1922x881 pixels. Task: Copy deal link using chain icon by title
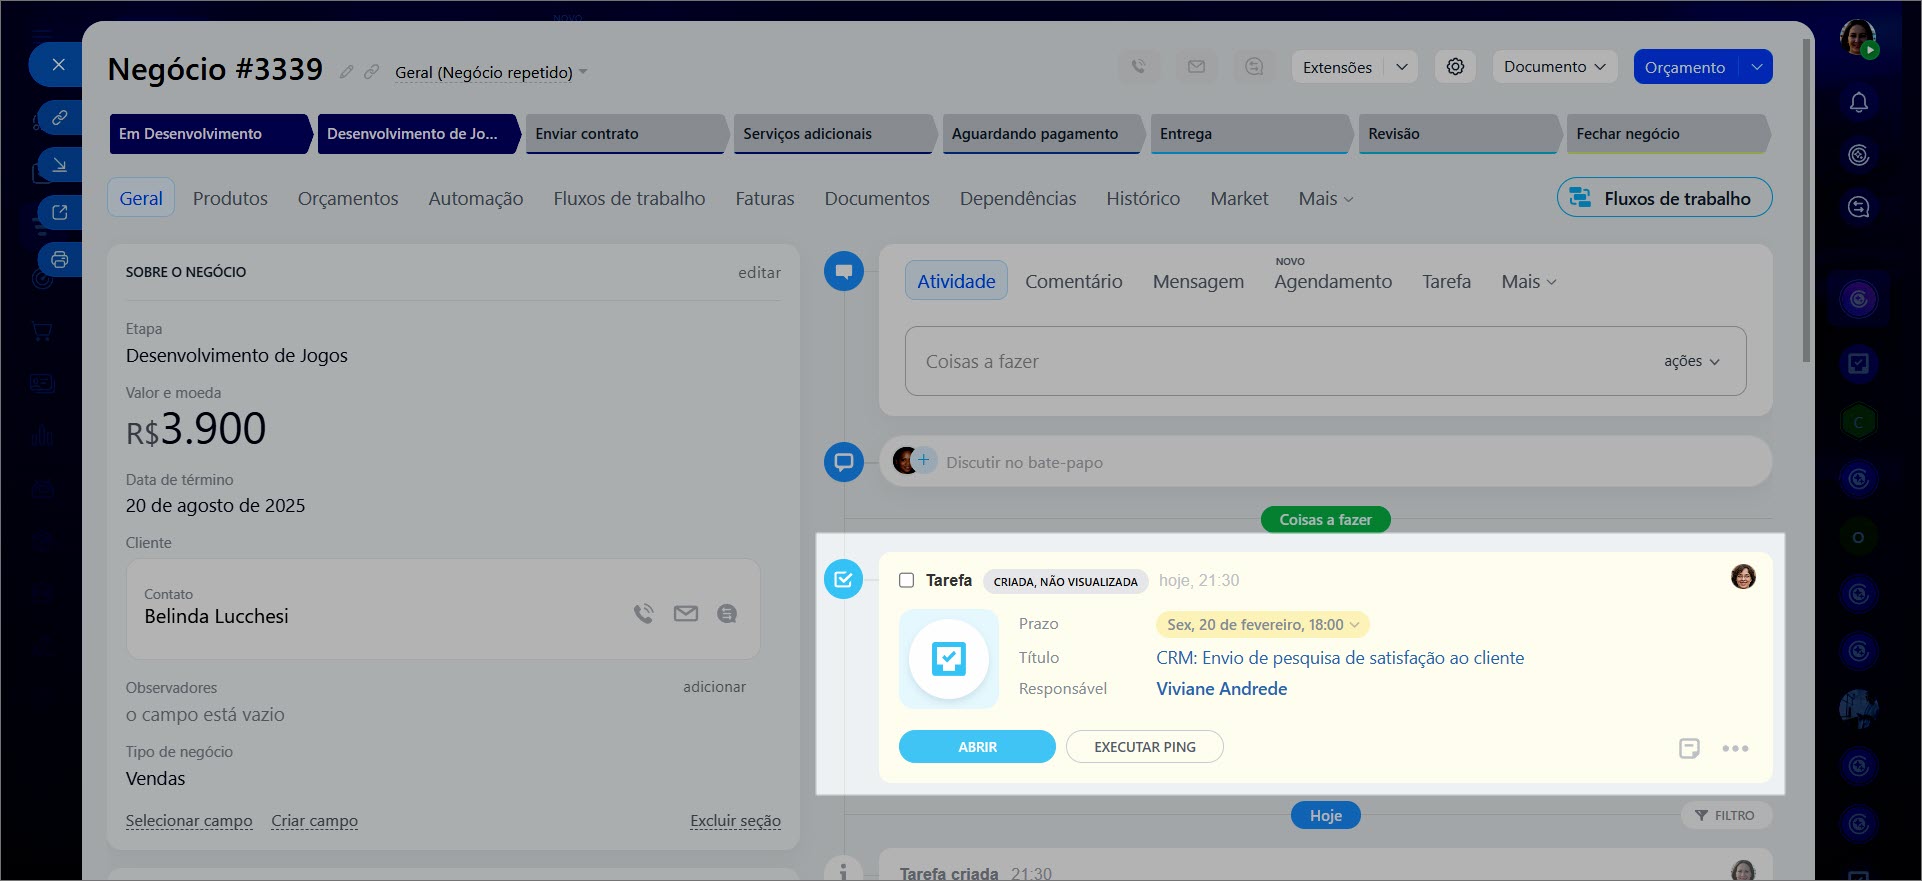371,72
